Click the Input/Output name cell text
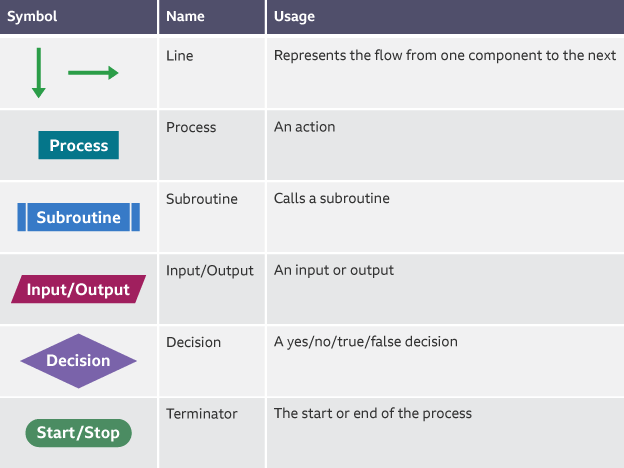The width and height of the screenshot is (624, 468). tap(210, 271)
